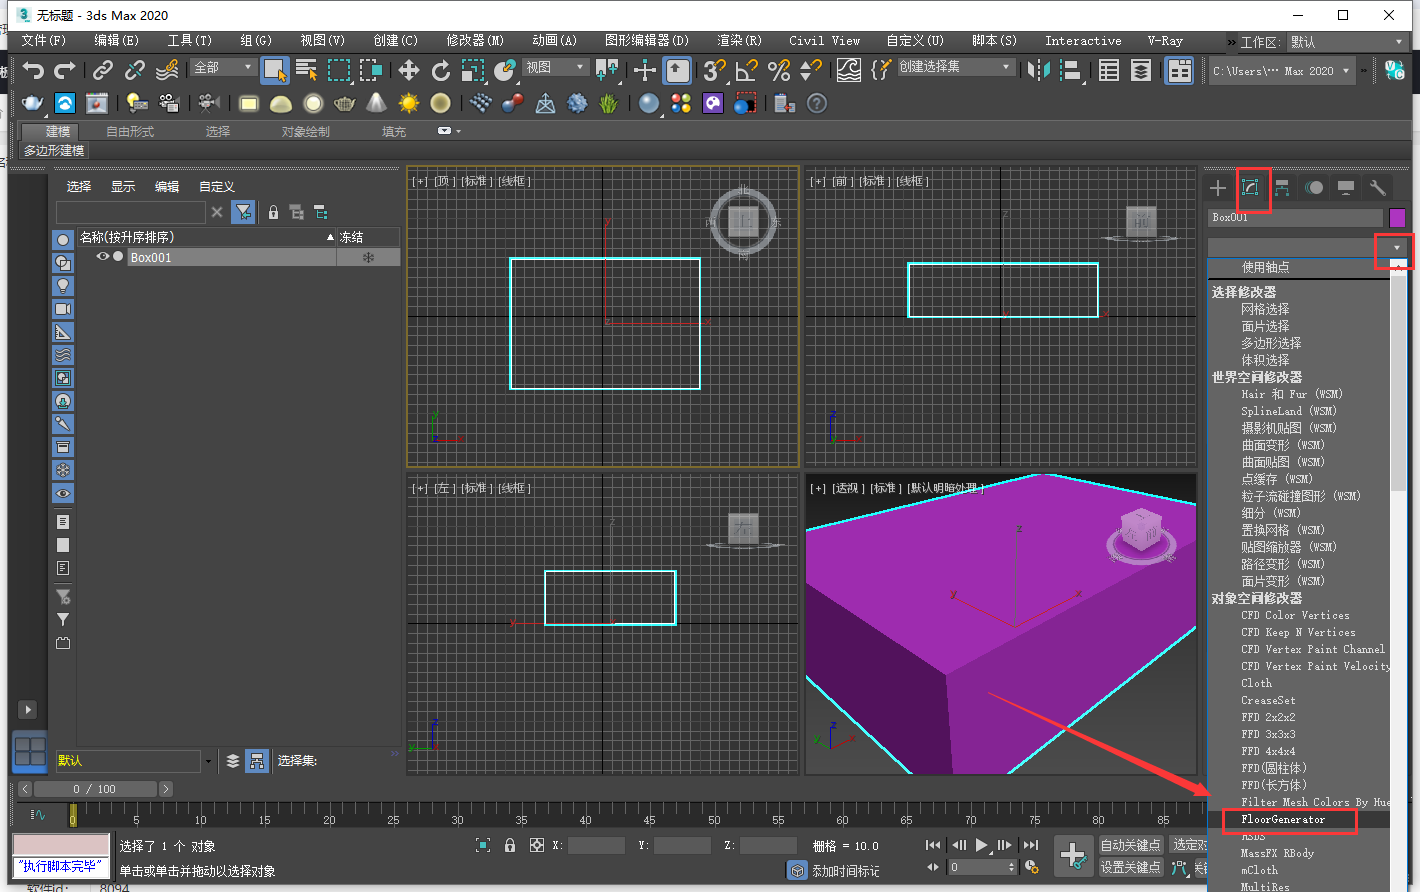Click the help question mark icon
The width and height of the screenshot is (1420, 892).
click(x=817, y=103)
